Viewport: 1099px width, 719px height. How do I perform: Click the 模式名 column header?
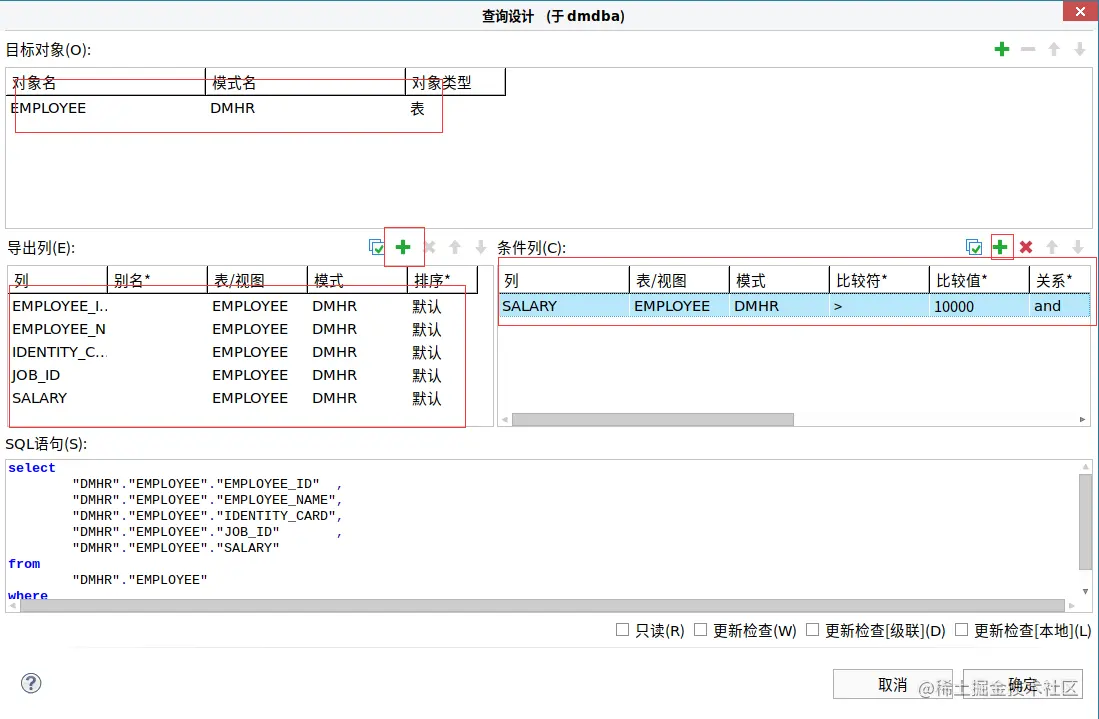306,82
